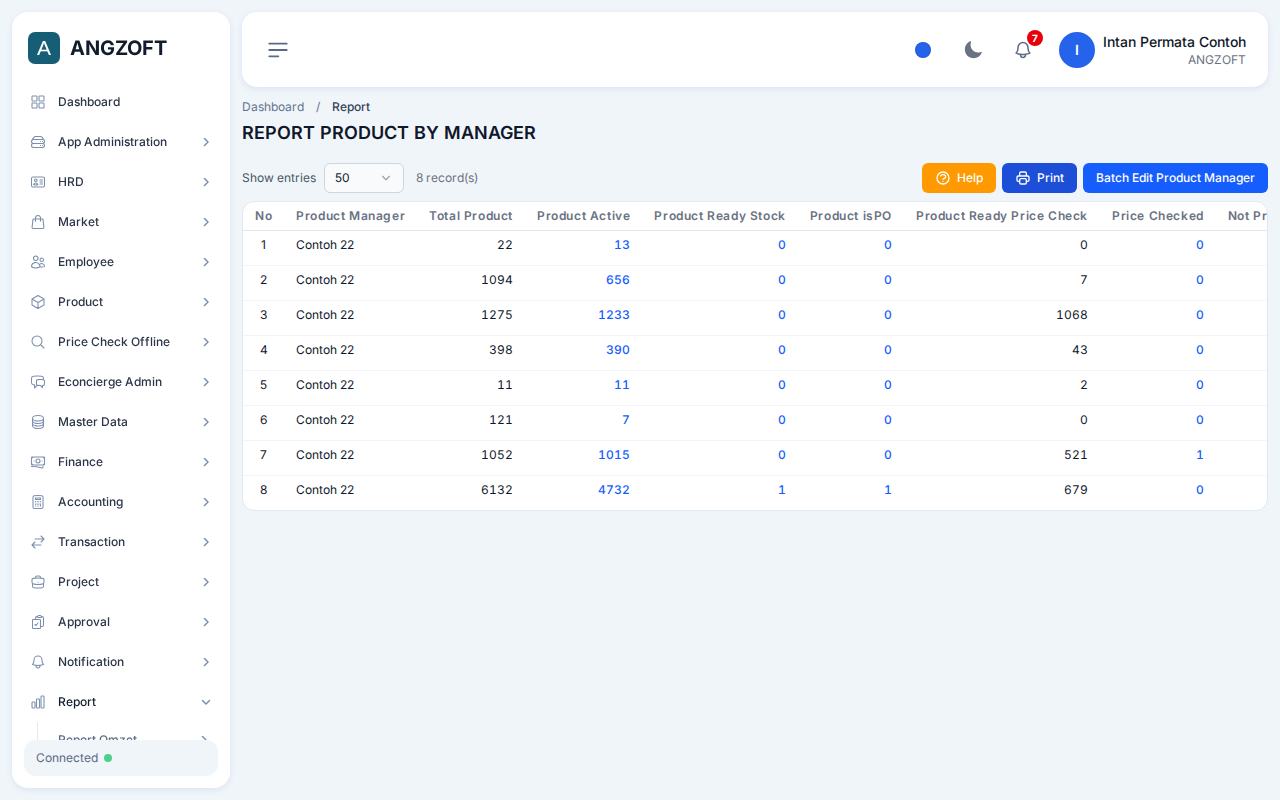This screenshot has height=800, width=1280.
Task: Click the App Administration sidebar icon
Action: coord(38,142)
